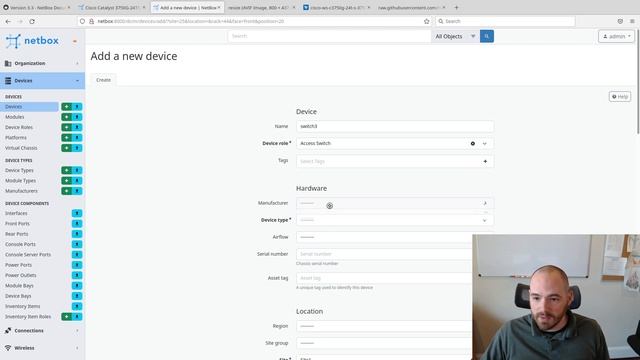Import Virtual Chassis with the blue icon
This screenshot has height=360, width=640.
[x=77, y=148]
